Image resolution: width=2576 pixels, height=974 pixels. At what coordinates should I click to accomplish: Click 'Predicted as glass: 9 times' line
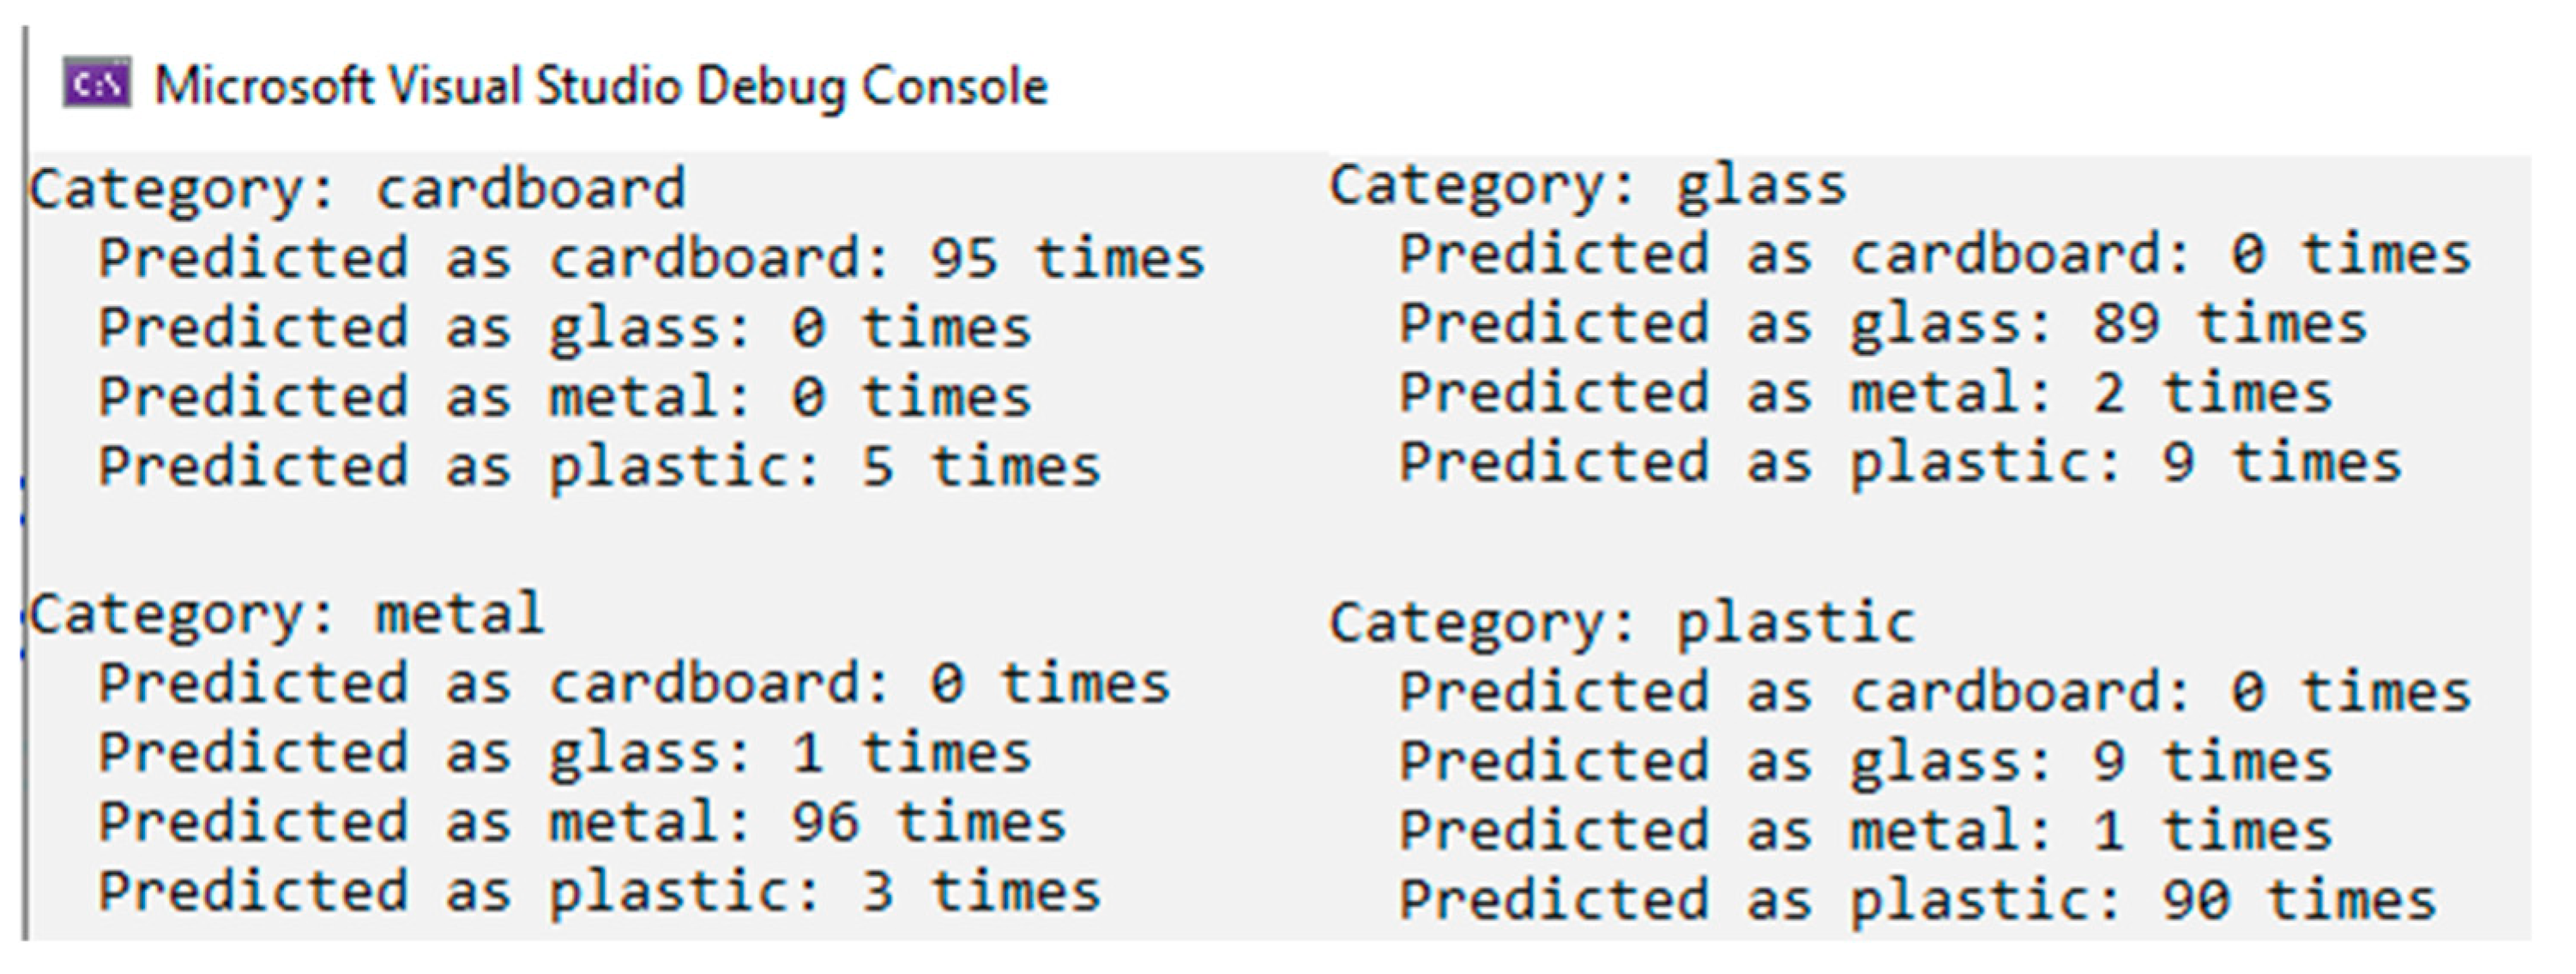[1865, 762]
